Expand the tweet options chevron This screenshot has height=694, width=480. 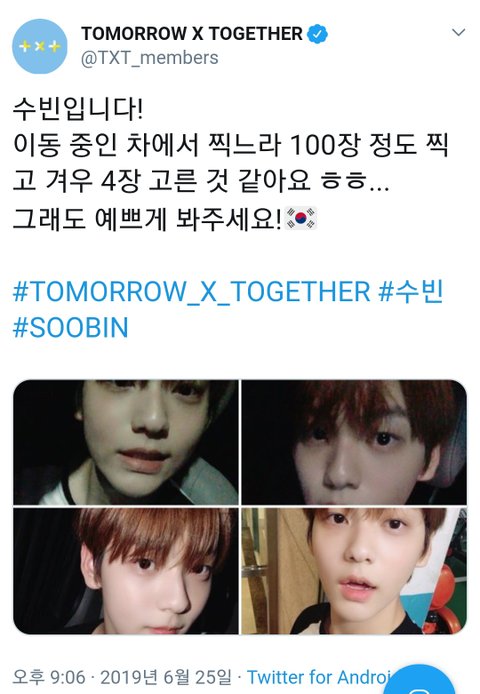point(458,32)
